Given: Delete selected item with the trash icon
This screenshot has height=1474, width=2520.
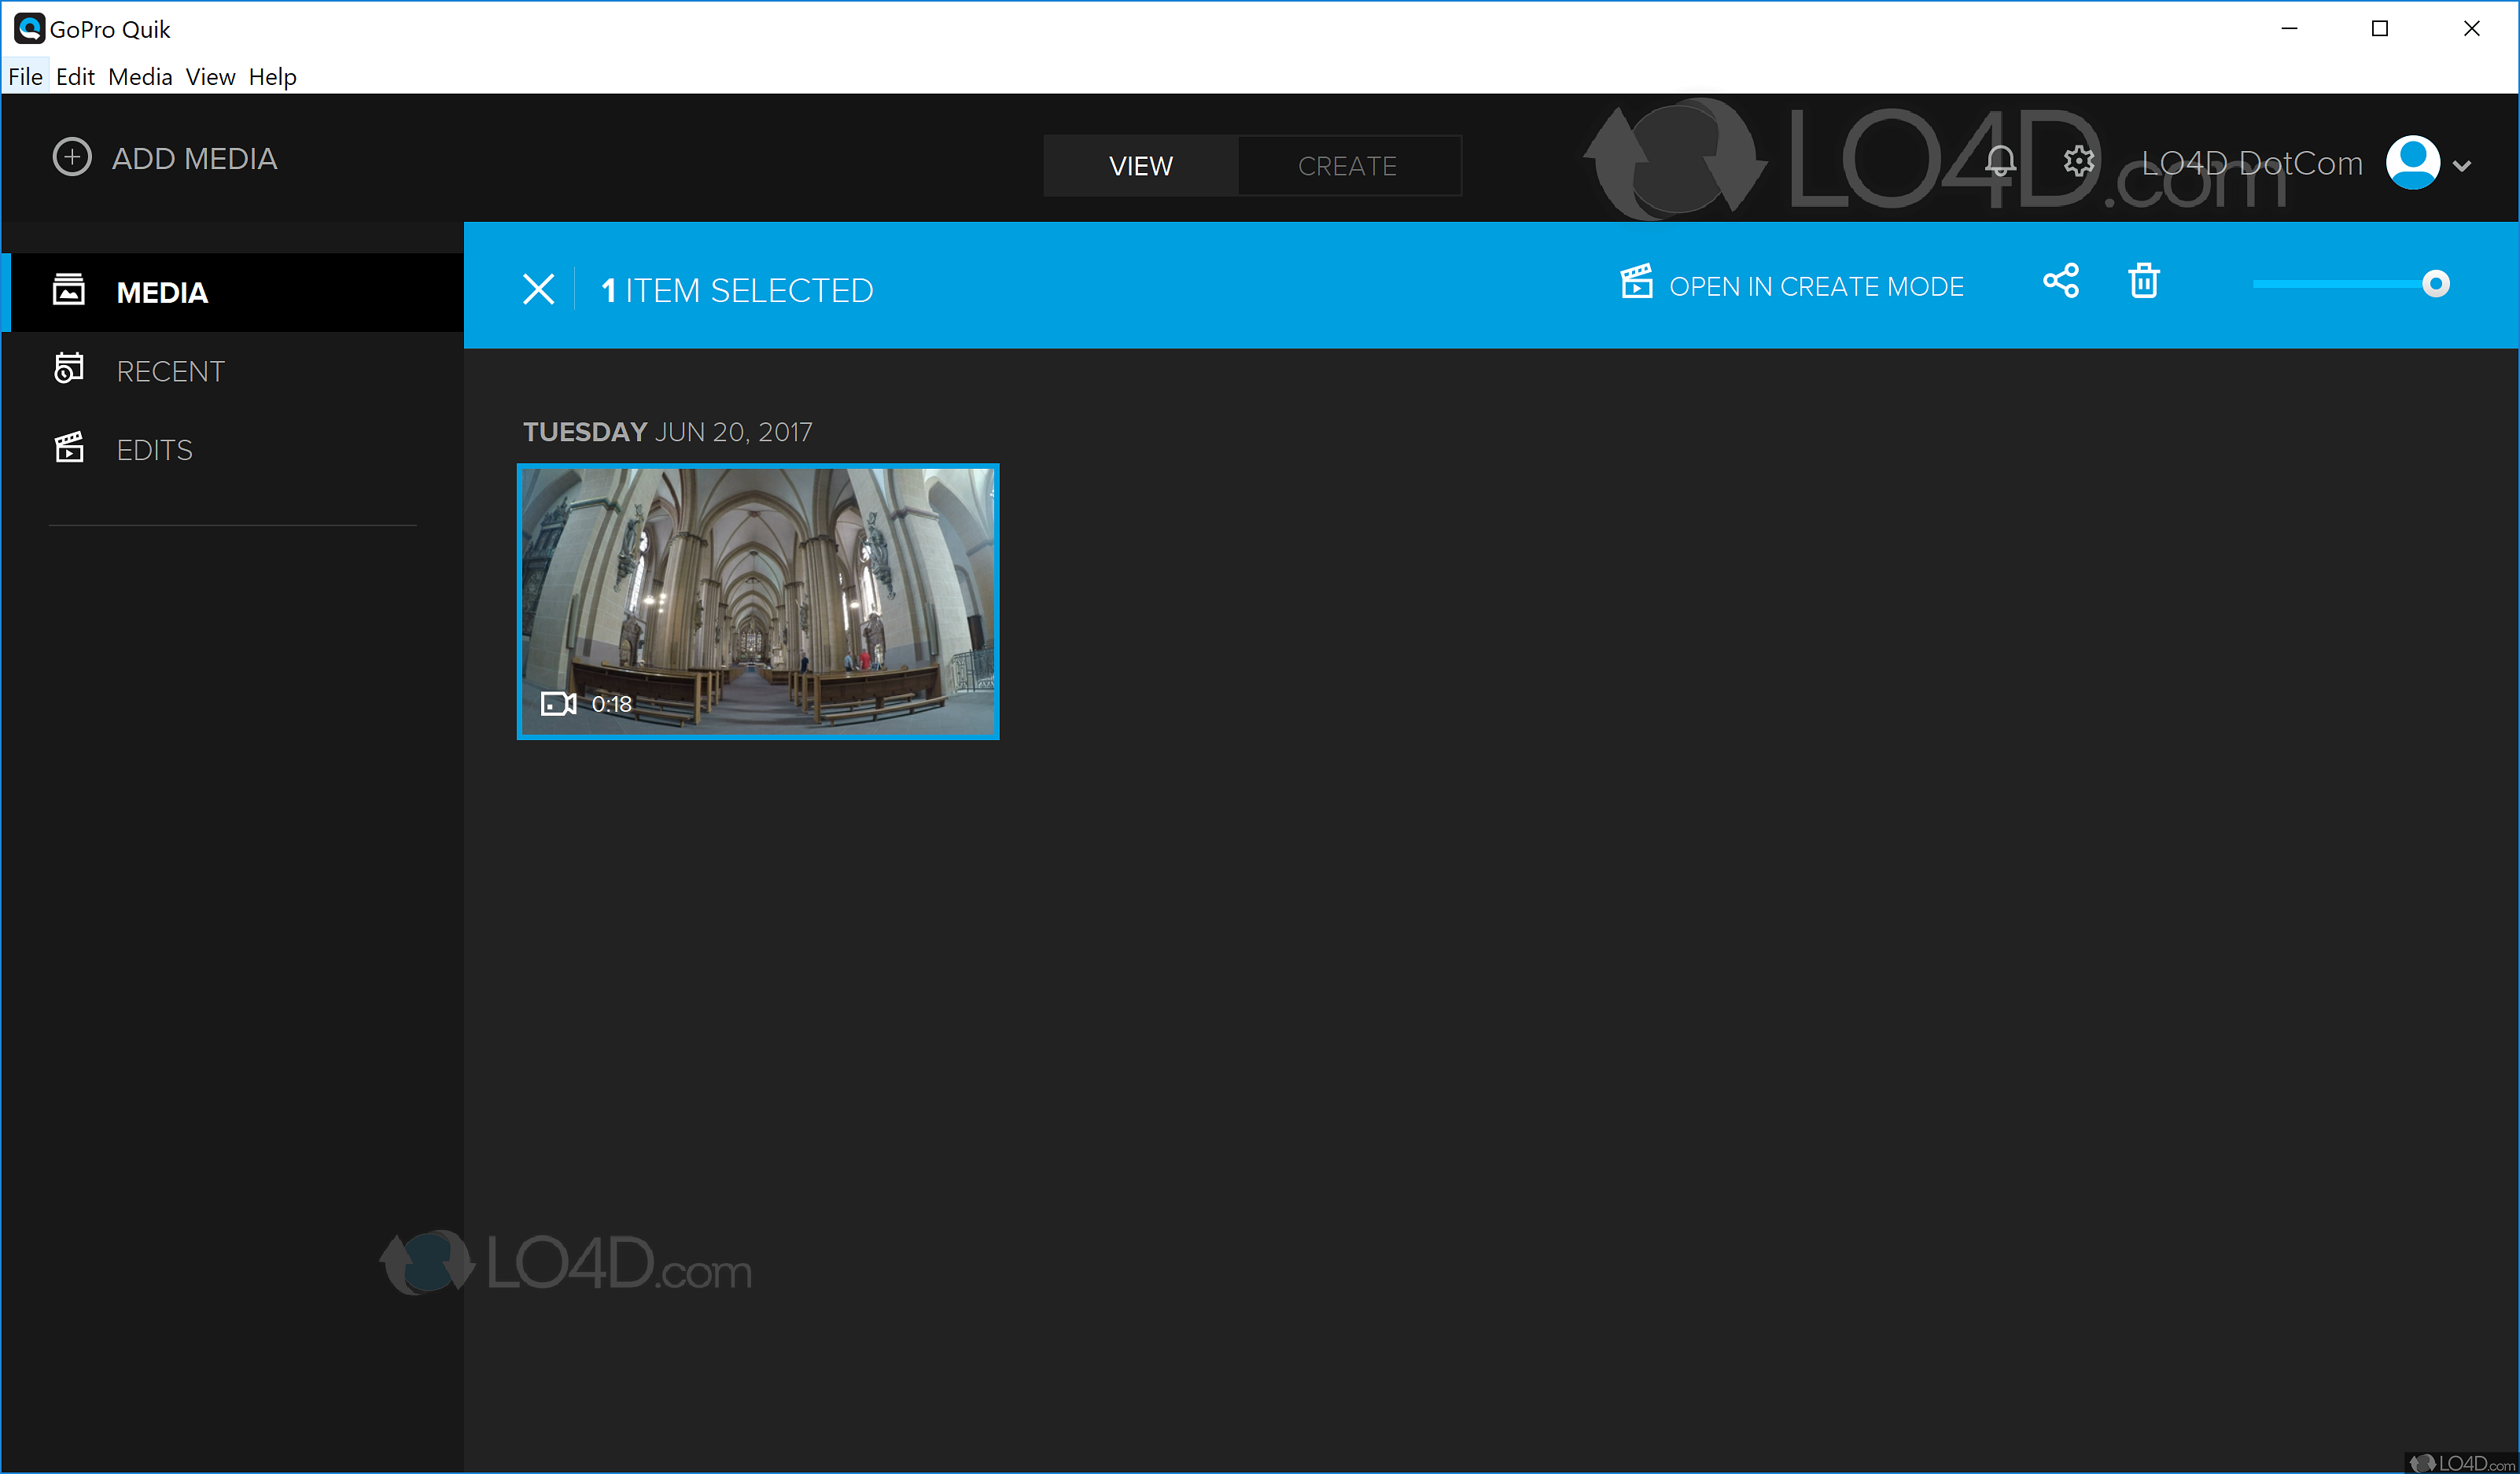Looking at the screenshot, I should pos(2143,281).
